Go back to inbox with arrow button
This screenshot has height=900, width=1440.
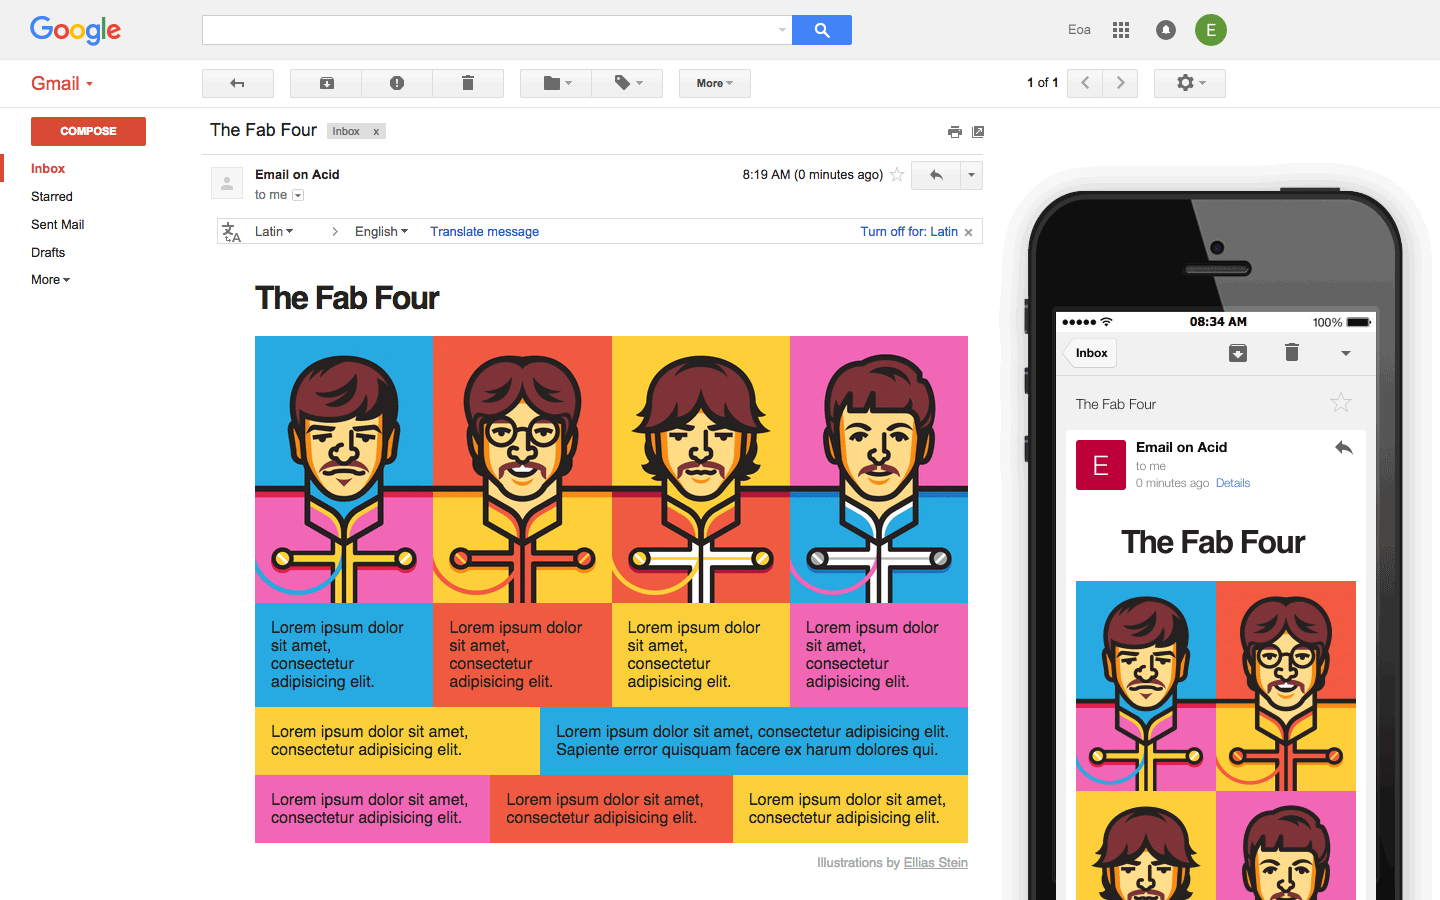pyautogui.click(x=238, y=83)
